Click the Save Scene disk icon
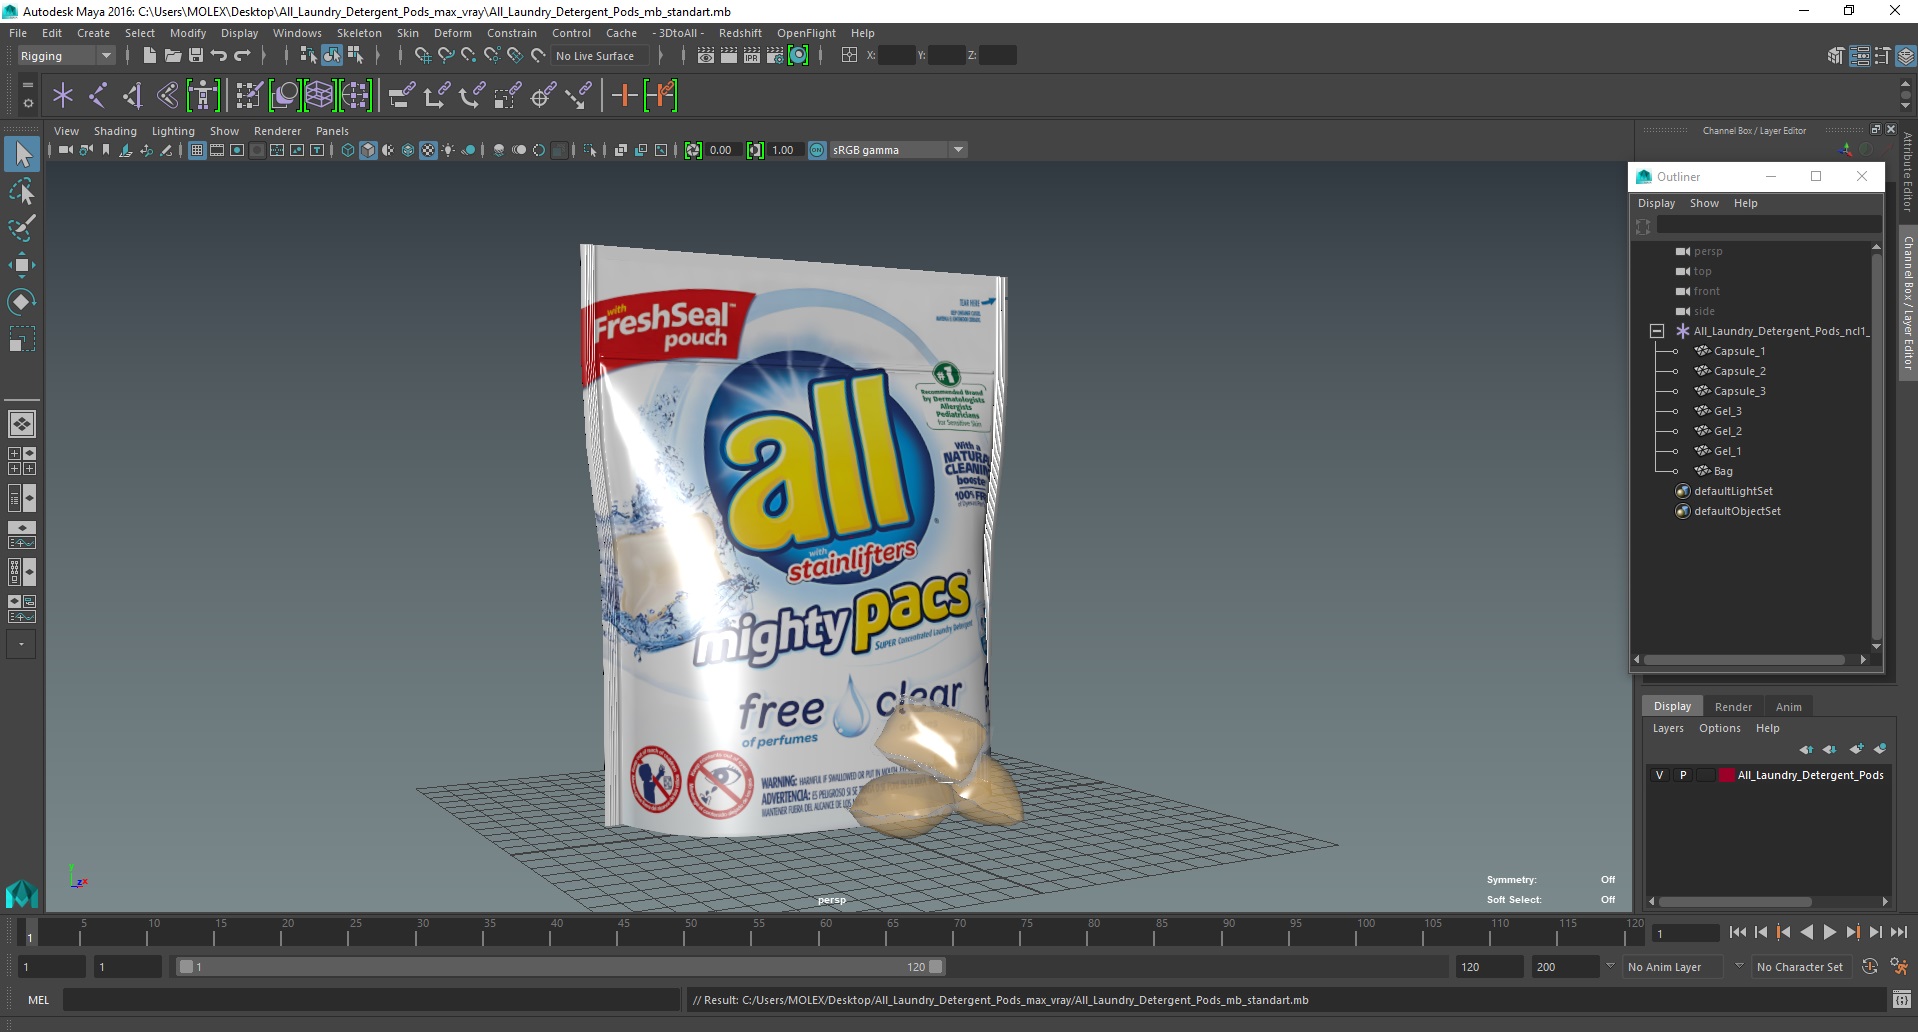1918x1032 pixels. click(195, 56)
